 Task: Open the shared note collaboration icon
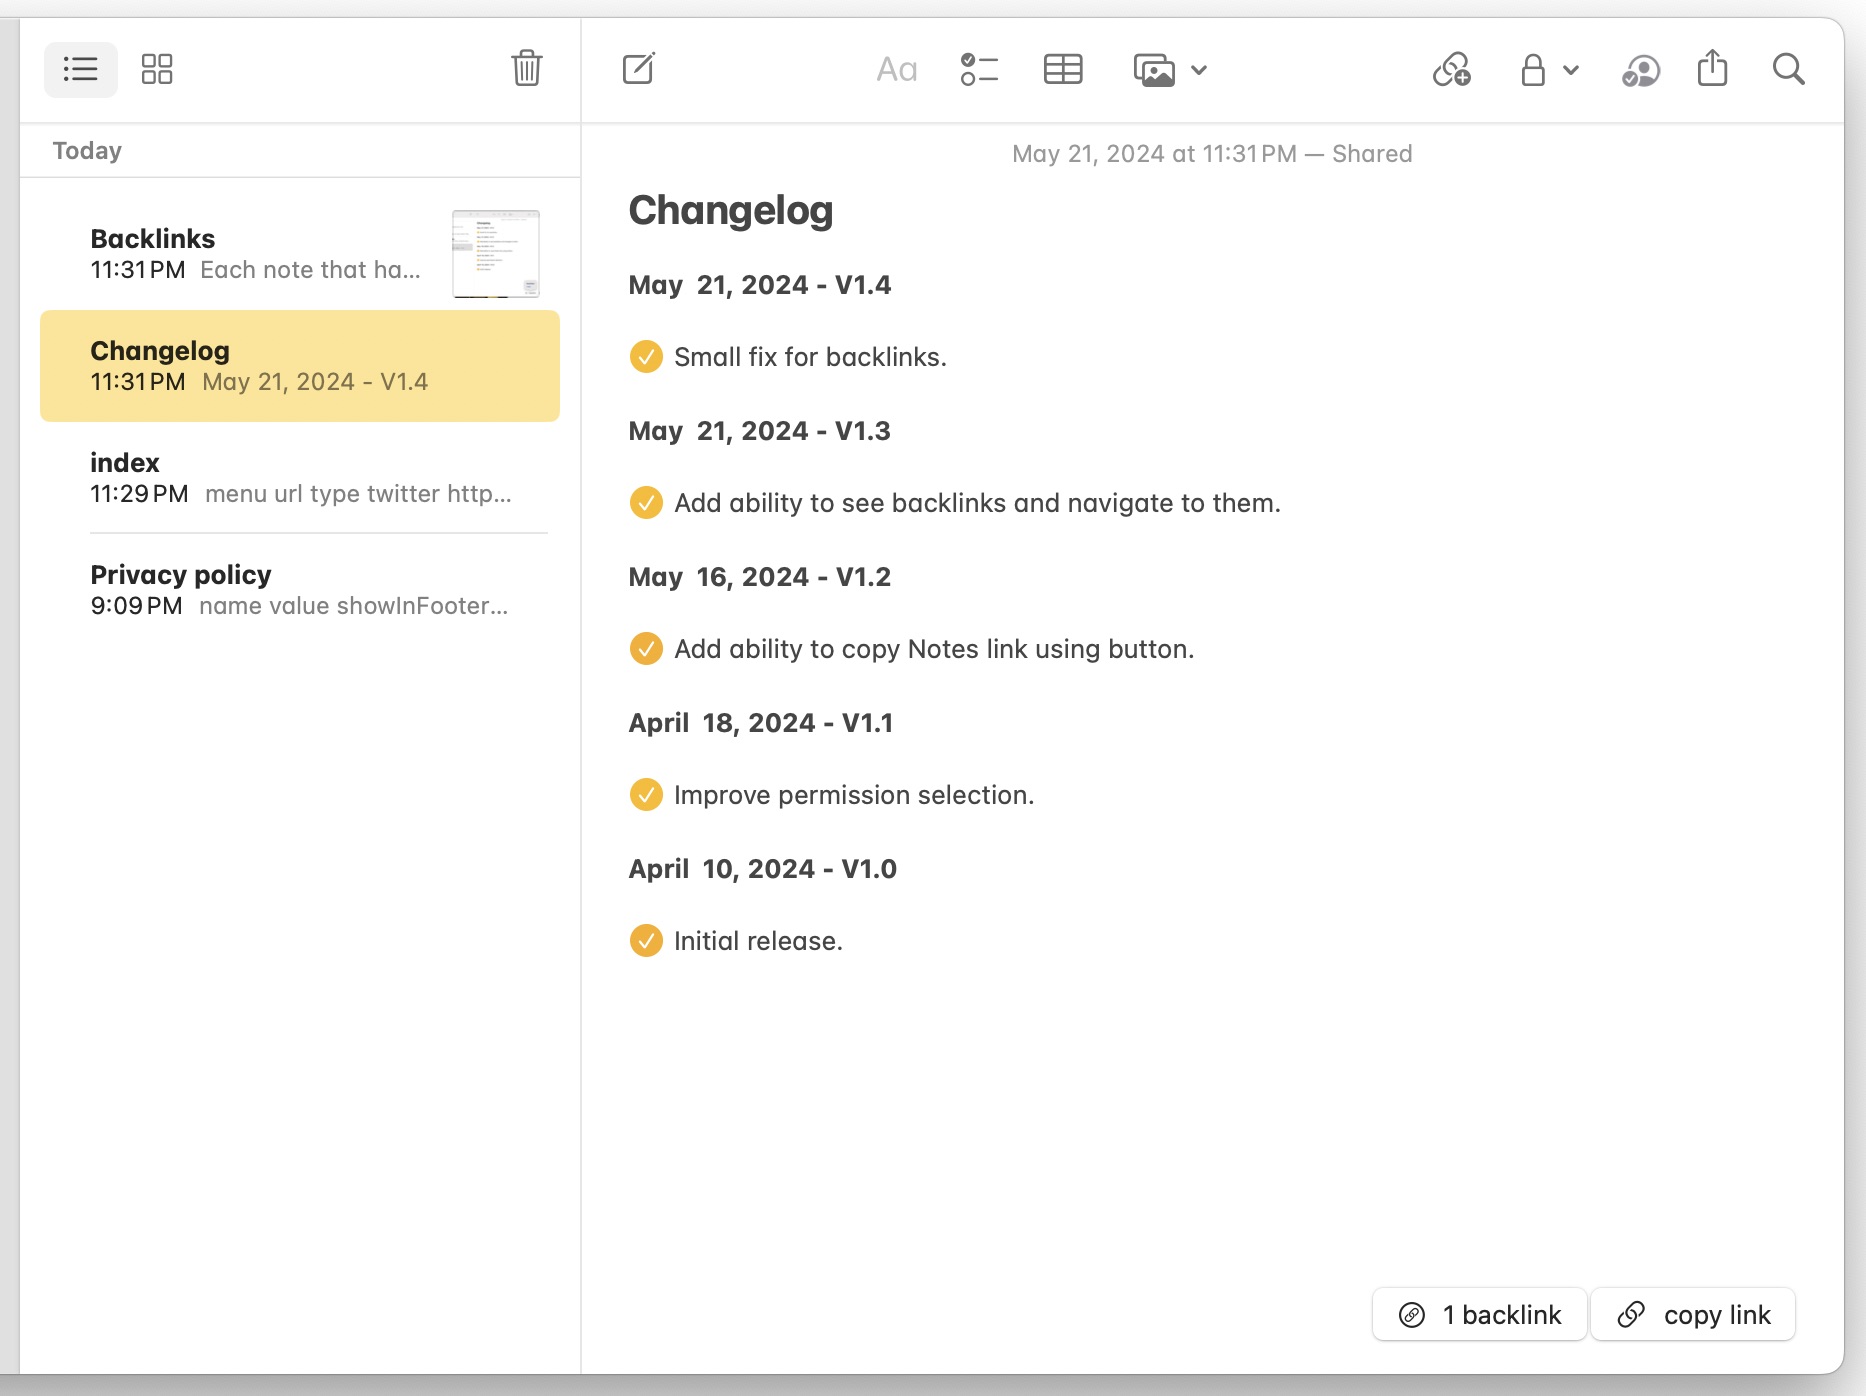pyautogui.click(x=1641, y=71)
